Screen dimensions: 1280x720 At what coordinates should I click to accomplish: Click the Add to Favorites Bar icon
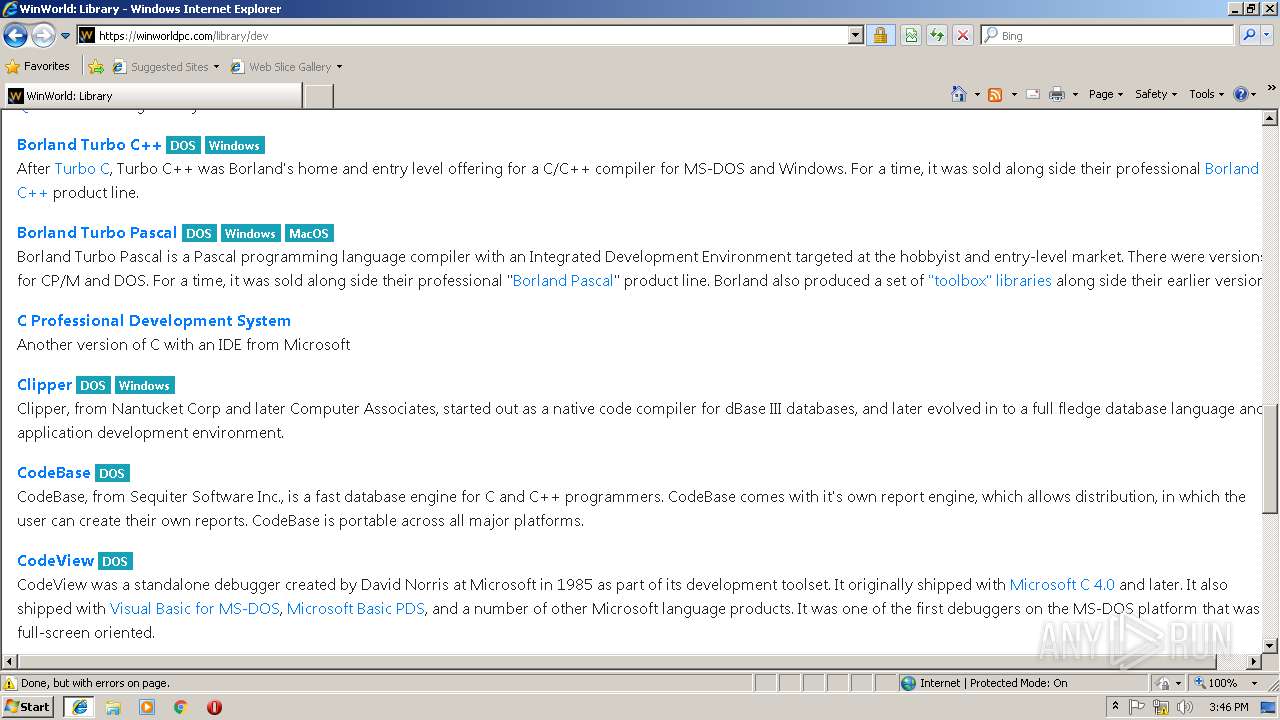tap(96, 67)
